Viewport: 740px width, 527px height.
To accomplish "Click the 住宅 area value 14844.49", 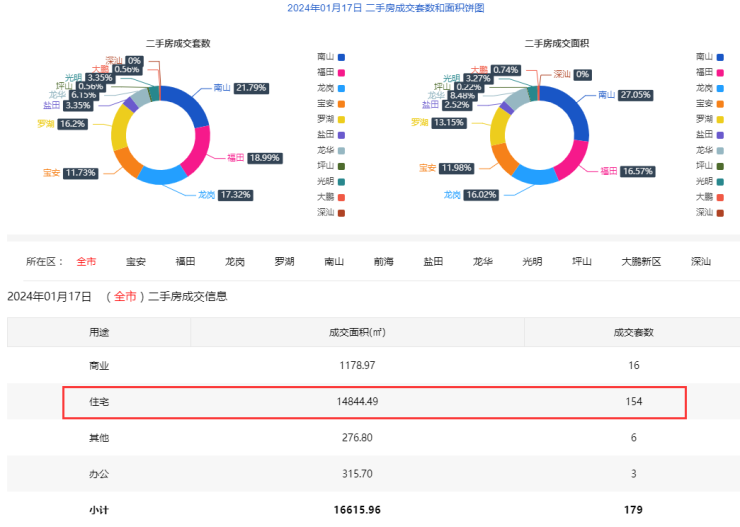I will (x=357, y=402).
